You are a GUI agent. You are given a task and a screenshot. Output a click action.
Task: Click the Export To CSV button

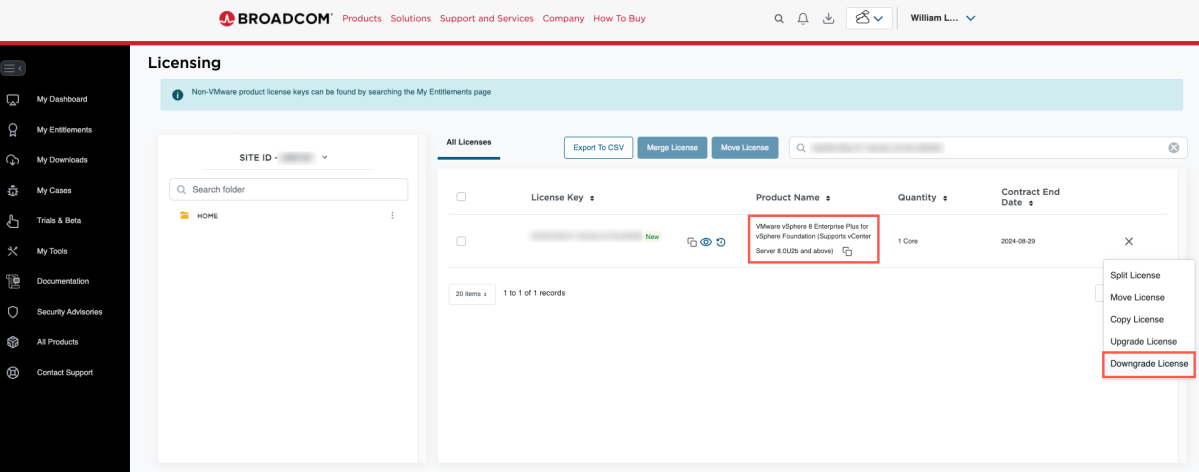pyautogui.click(x=599, y=148)
